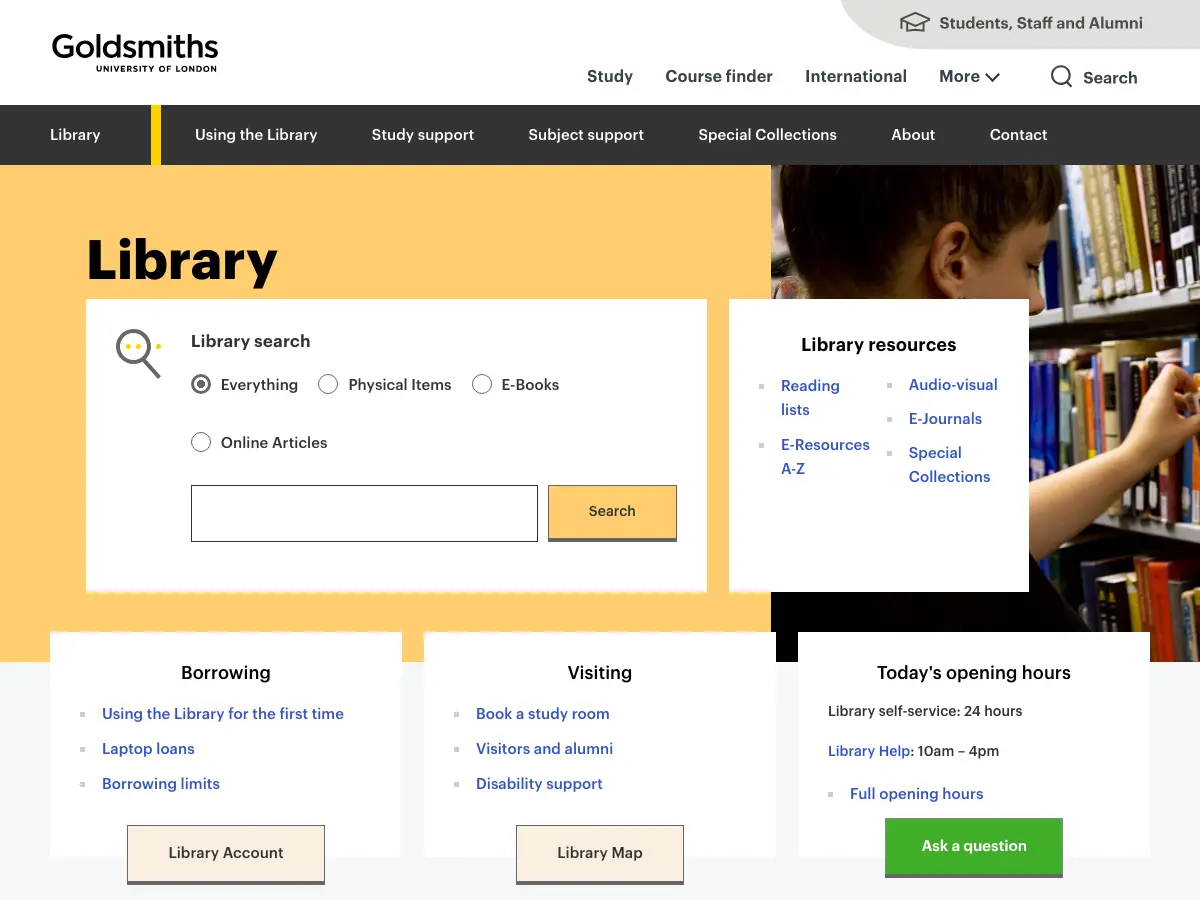
Task: Open the Using the Library tab
Action: pos(256,134)
